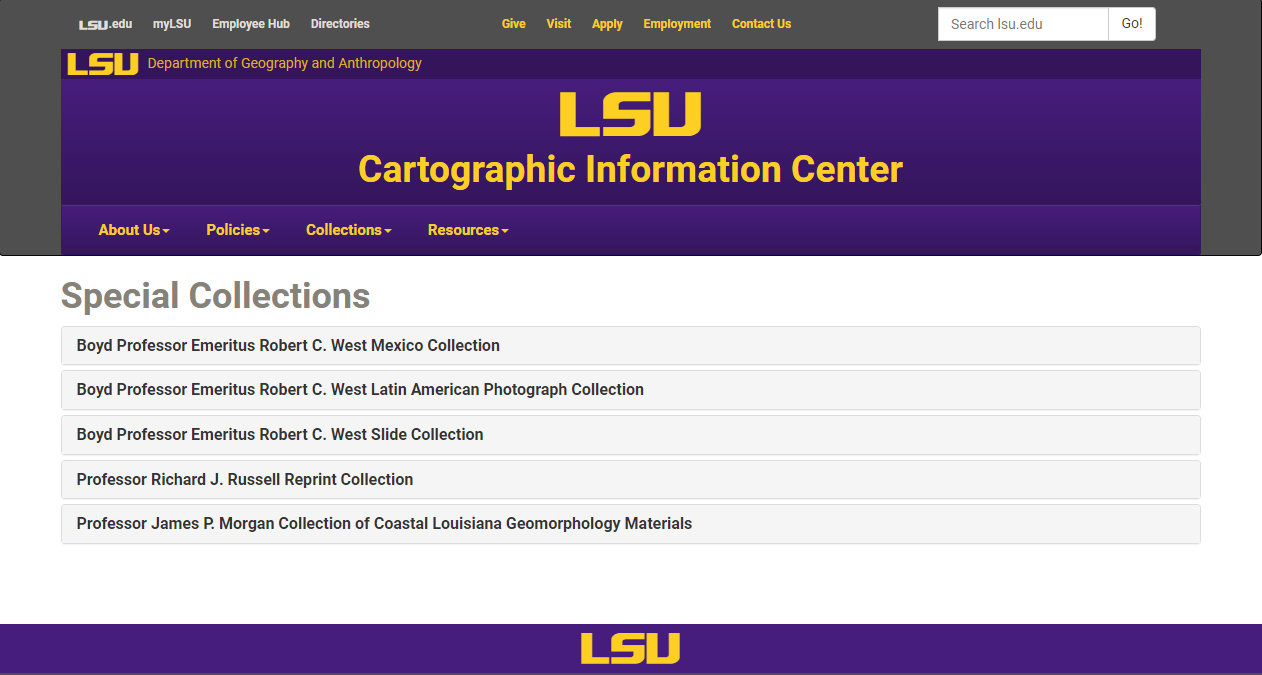The height and width of the screenshot is (675, 1262).
Task: Expand the Richard J. Russell Reprint Collection panel
Action: tap(631, 479)
